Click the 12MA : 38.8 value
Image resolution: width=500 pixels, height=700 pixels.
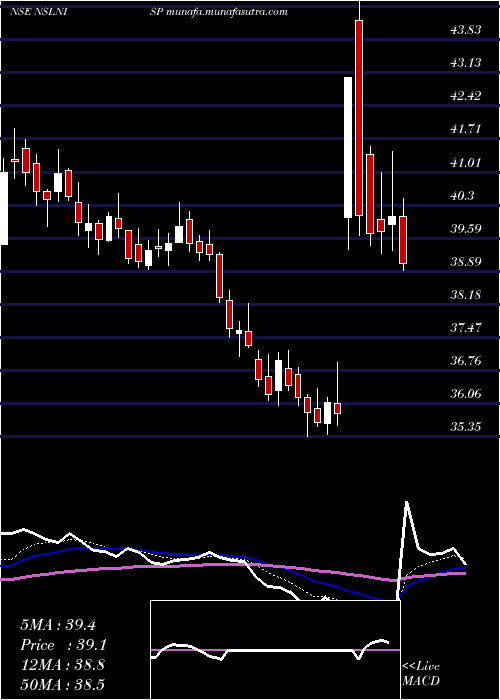pyautogui.click(x=62, y=665)
